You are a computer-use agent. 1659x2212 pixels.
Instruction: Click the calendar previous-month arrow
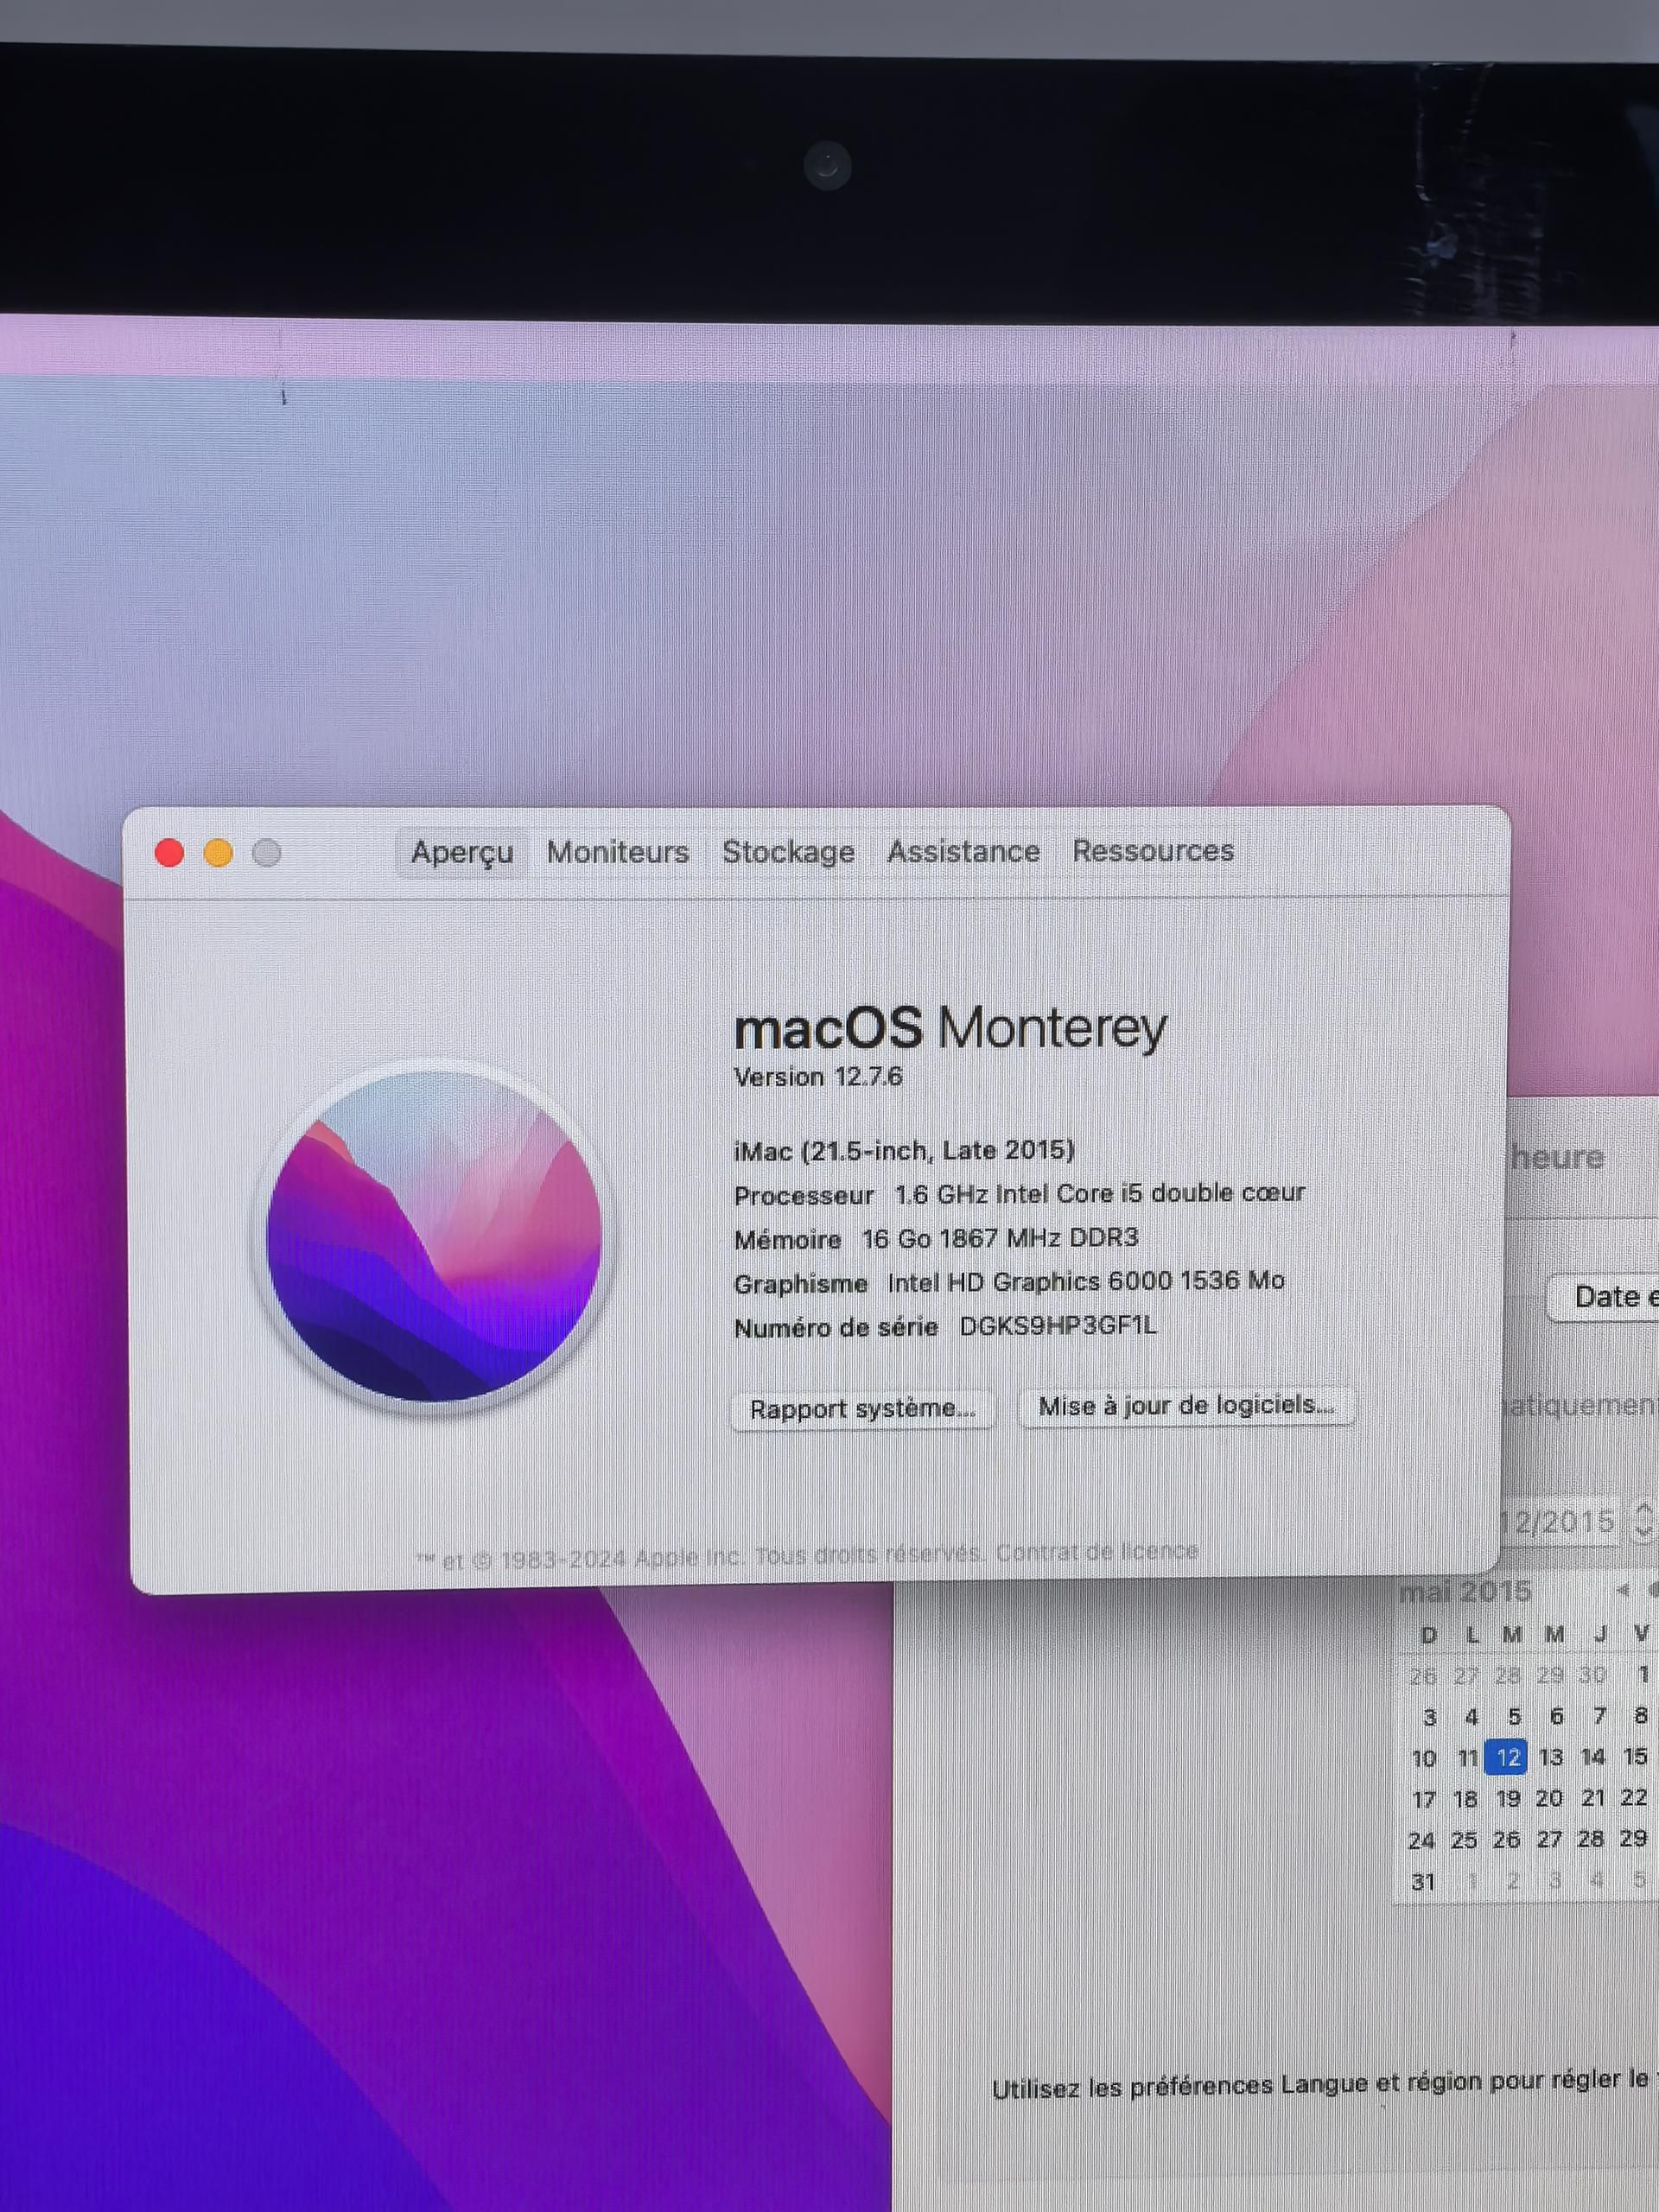click(x=1621, y=1590)
